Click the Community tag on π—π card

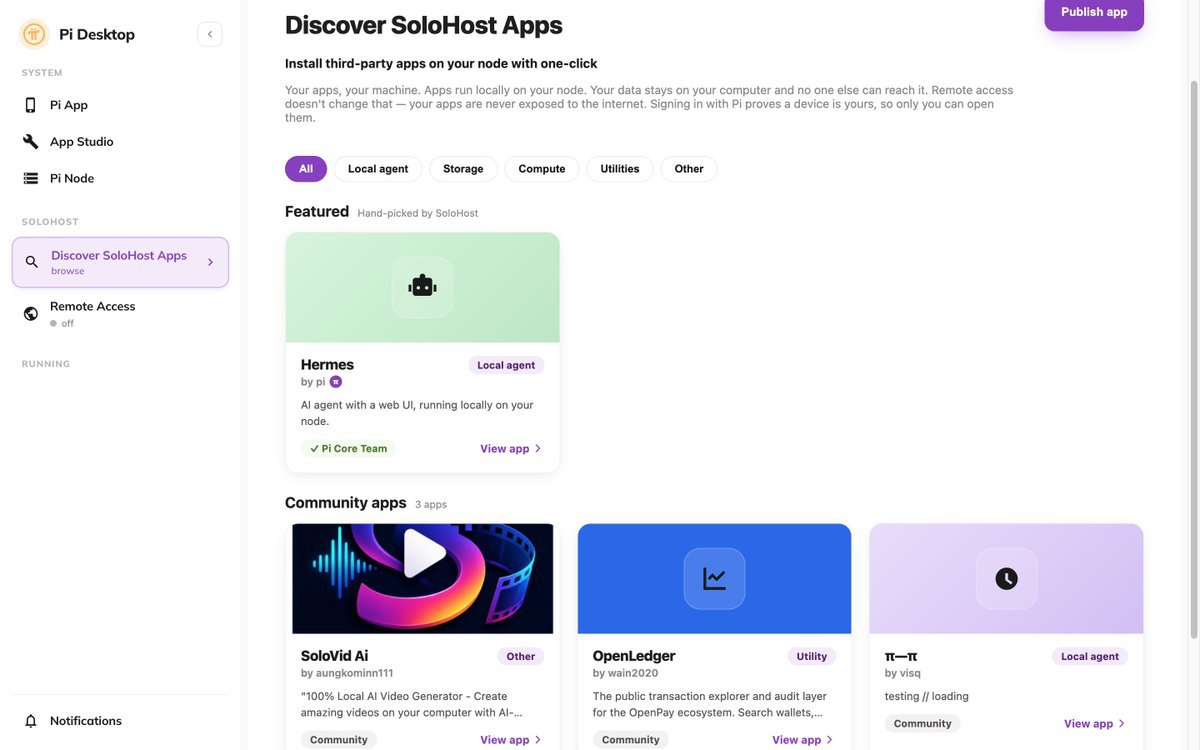click(x=923, y=723)
